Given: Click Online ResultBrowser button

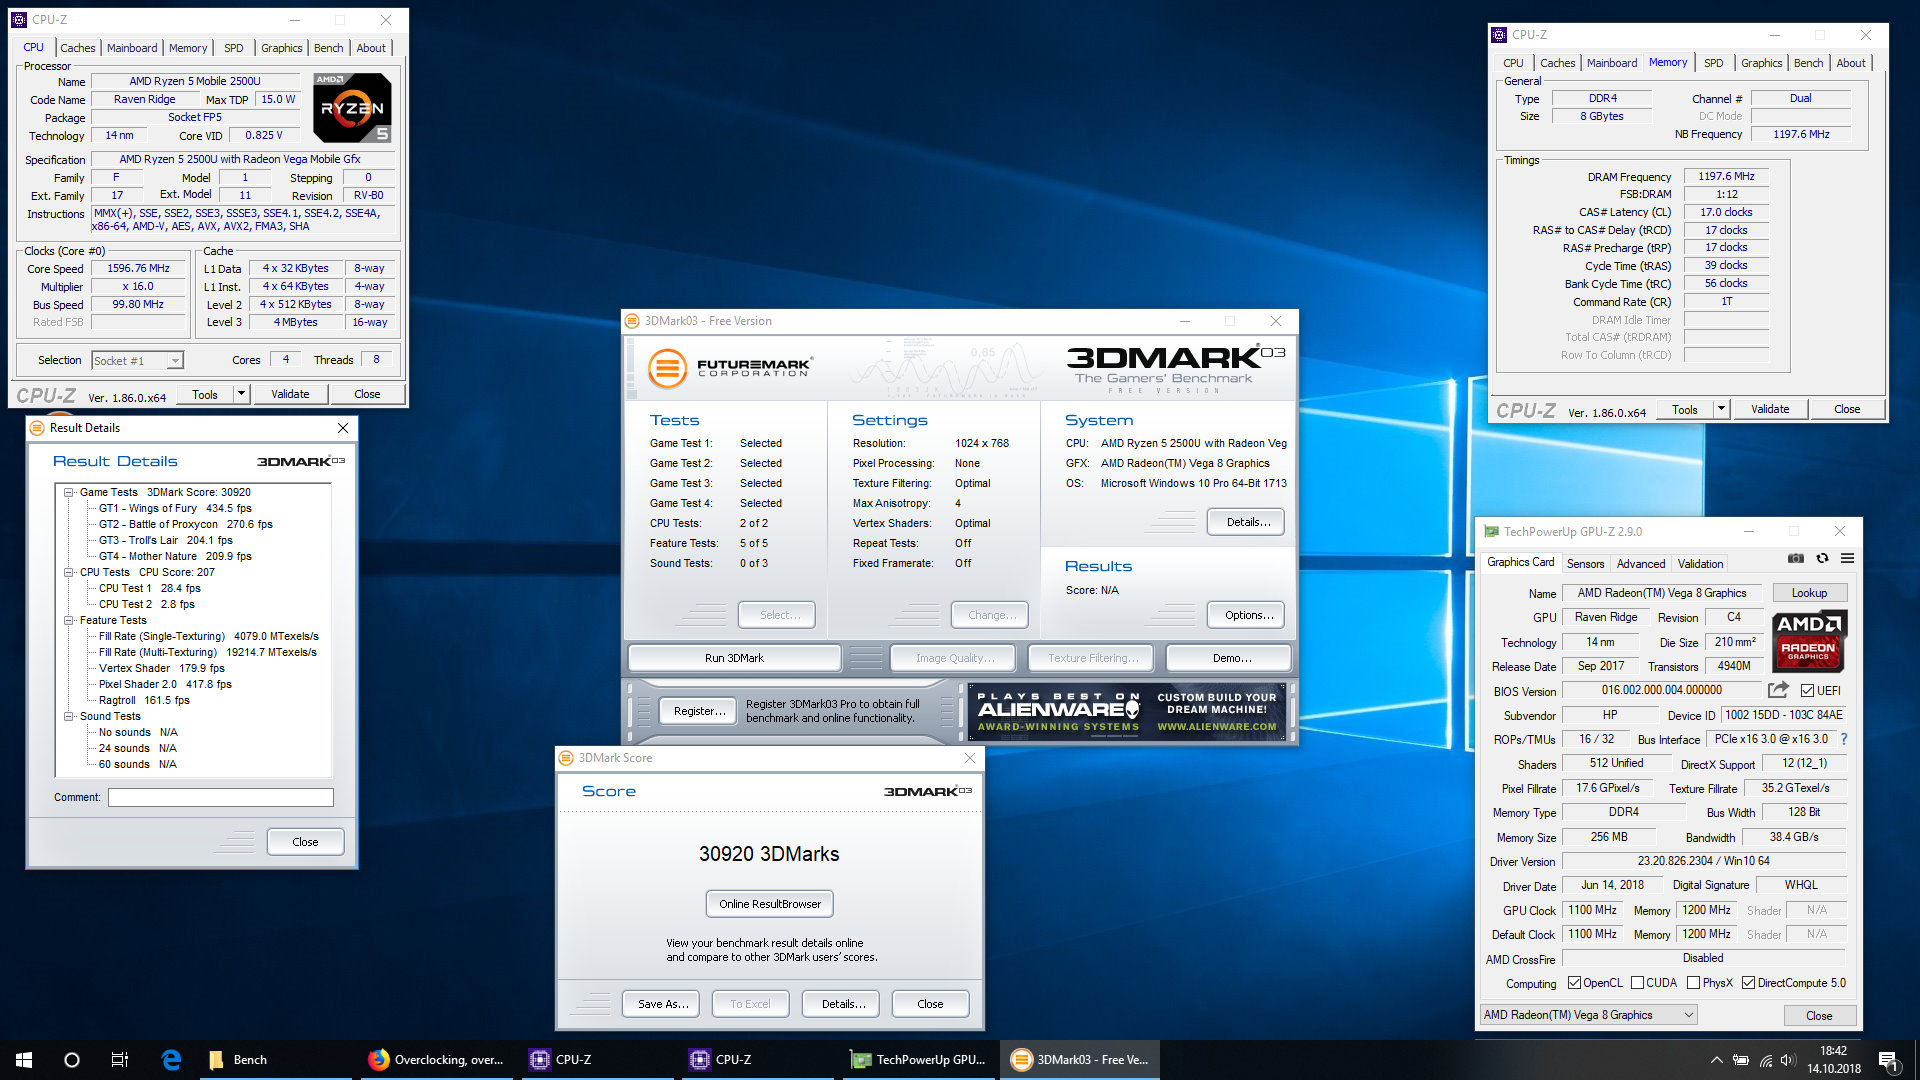Looking at the screenshot, I should coord(770,904).
